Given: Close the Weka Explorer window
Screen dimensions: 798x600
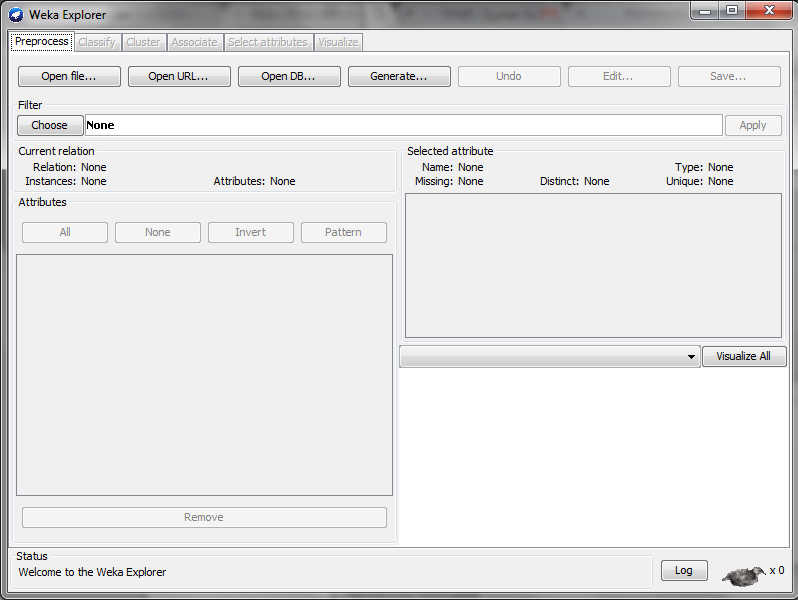Looking at the screenshot, I should coord(769,11).
